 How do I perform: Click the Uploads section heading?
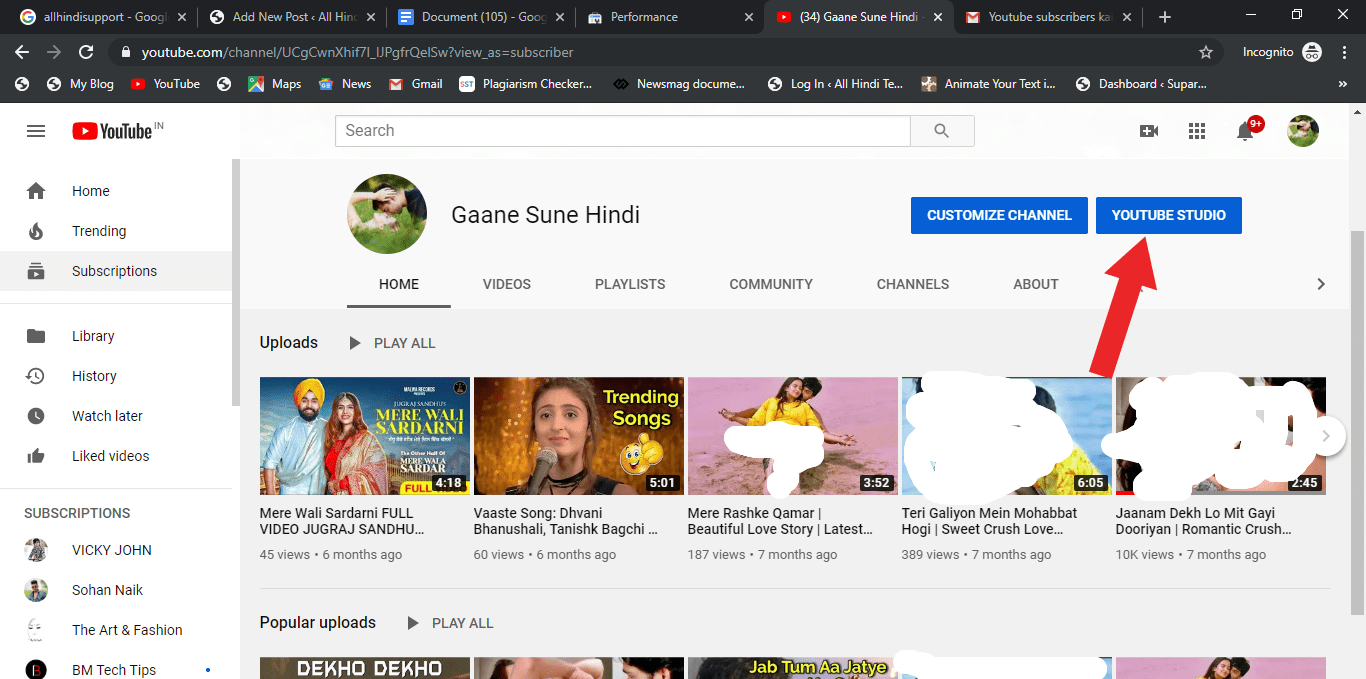(x=289, y=343)
